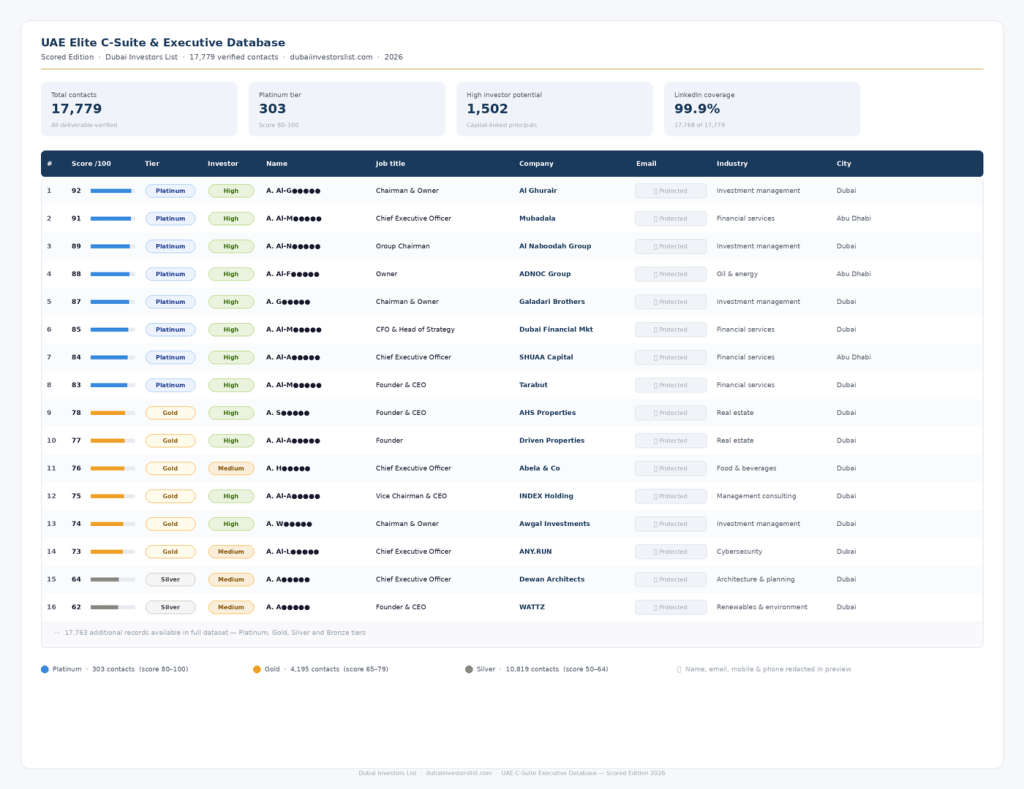Click the Name column header
This screenshot has height=789, width=1024.
tap(277, 164)
